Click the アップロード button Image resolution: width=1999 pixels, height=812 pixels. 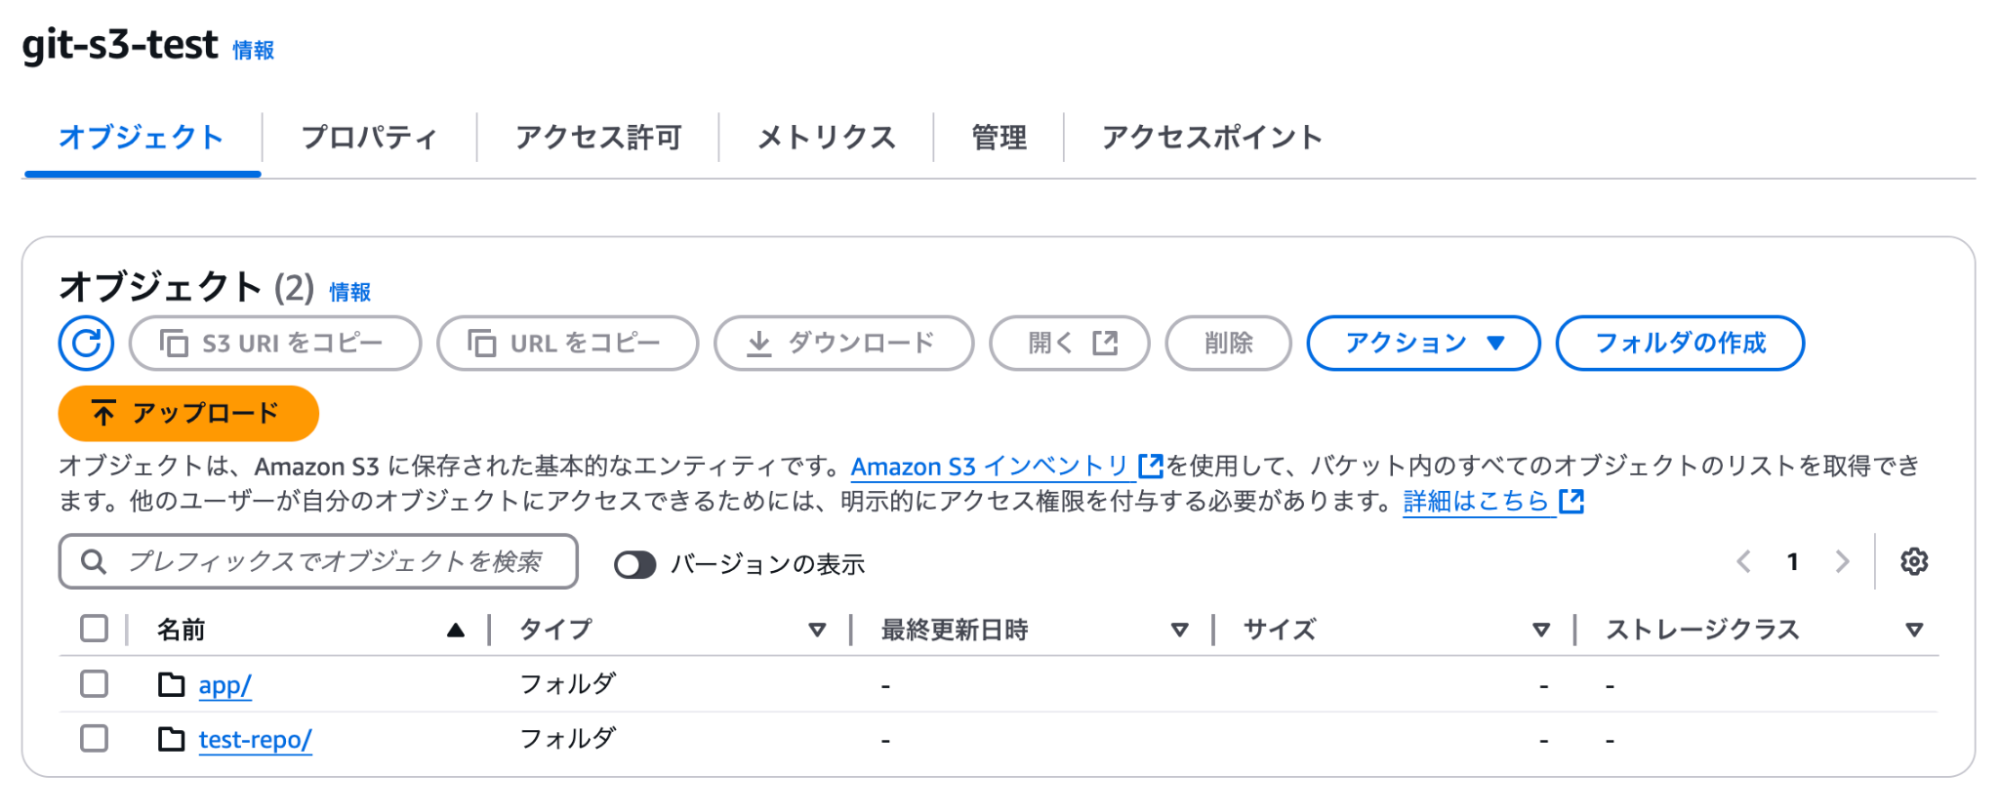(x=188, y=413)
